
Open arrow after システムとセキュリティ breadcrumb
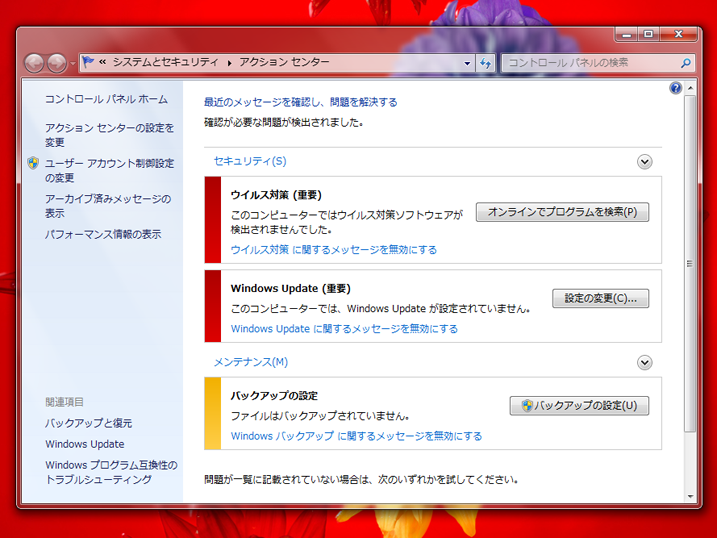tap(230, 63)
